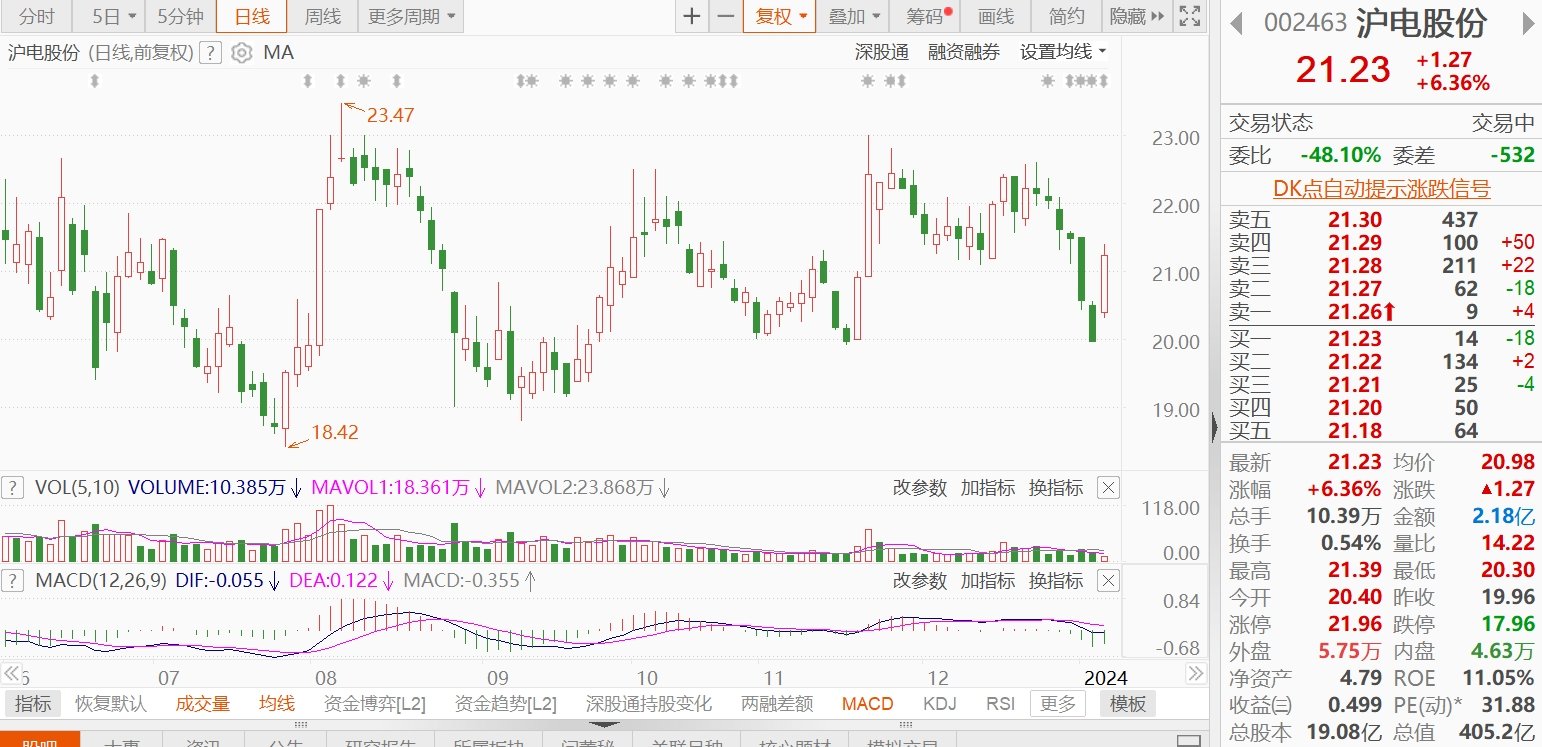Toggle KDJ indicator
1542x747 pixels.
tap(939, 704)
